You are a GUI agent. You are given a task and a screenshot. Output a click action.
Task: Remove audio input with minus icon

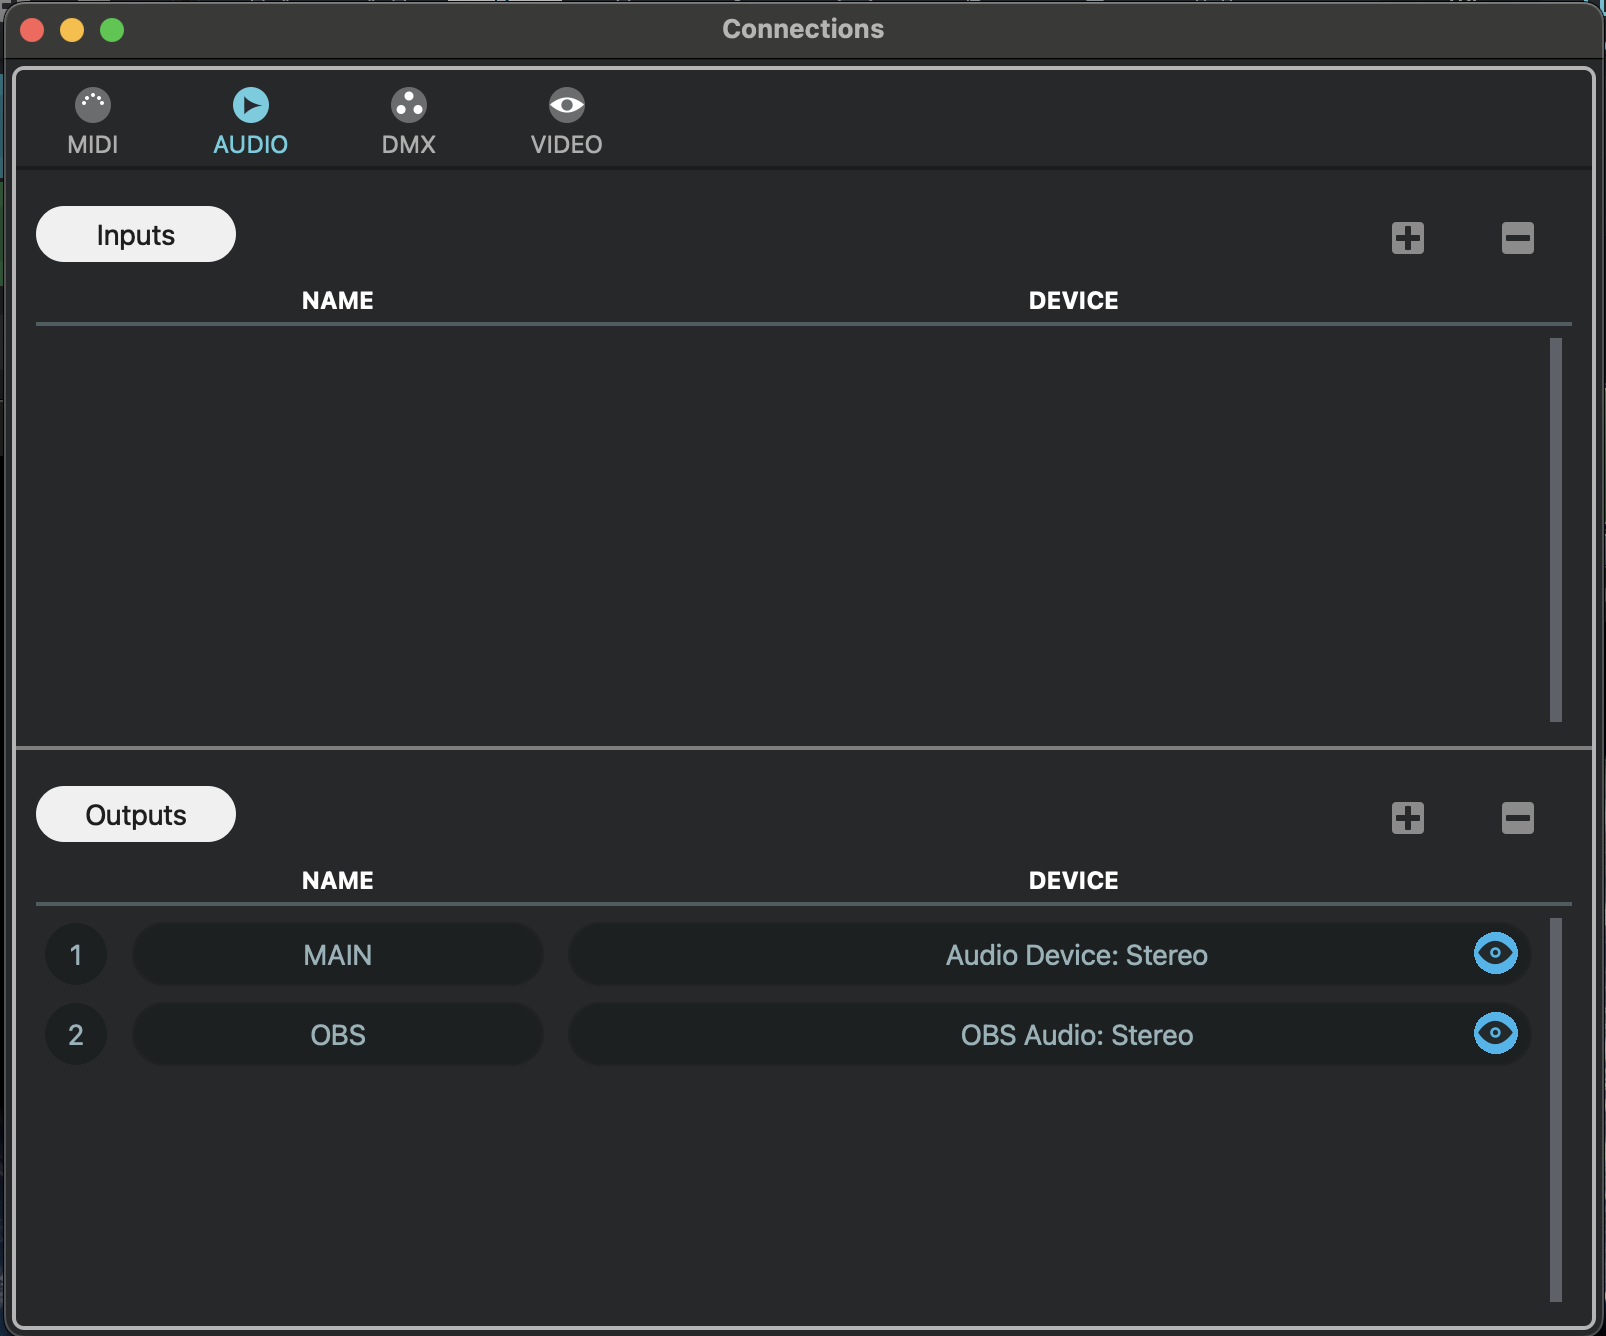(1517, 238)
